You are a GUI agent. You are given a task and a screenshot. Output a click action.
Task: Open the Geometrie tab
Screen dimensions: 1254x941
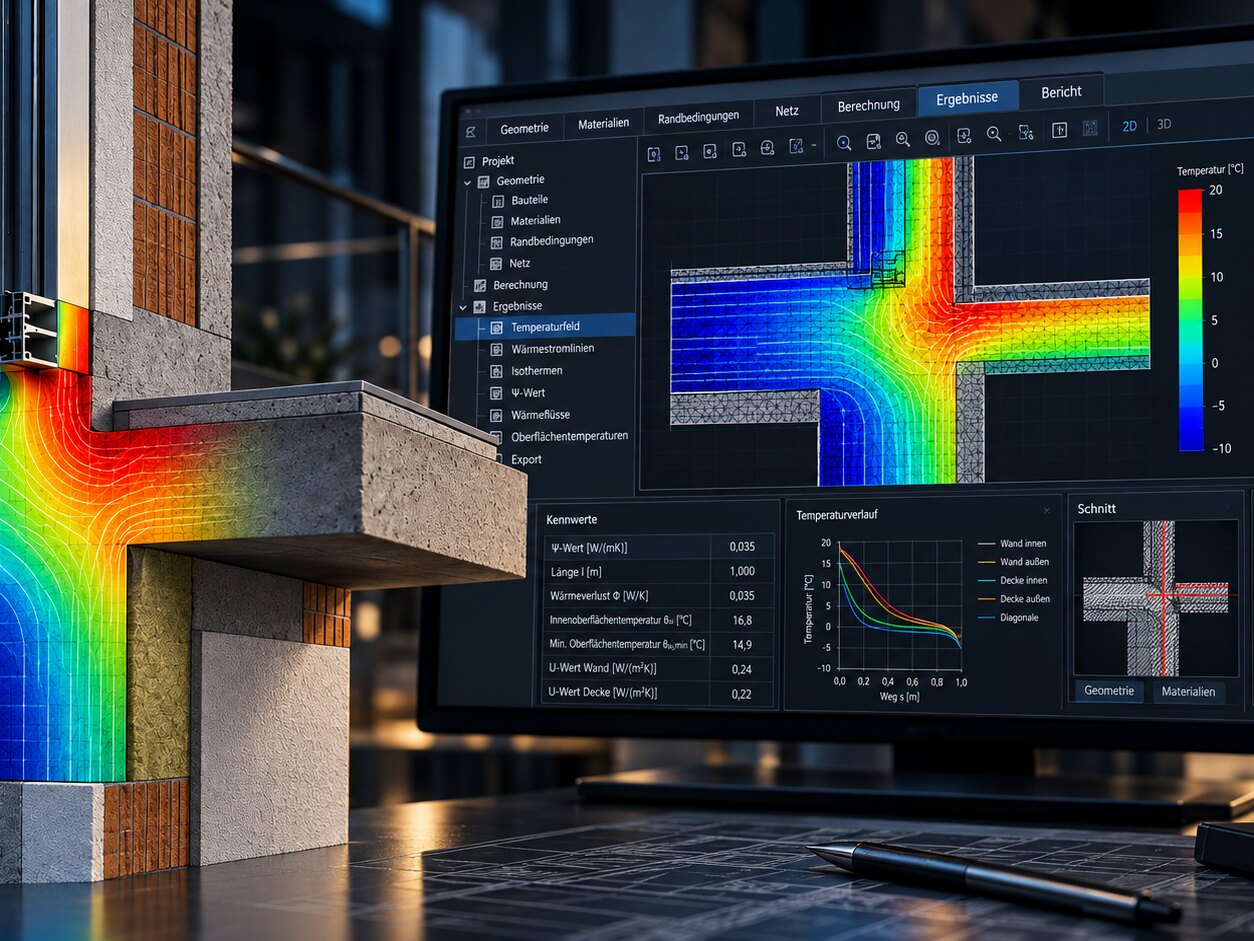[x=524, y=128]
